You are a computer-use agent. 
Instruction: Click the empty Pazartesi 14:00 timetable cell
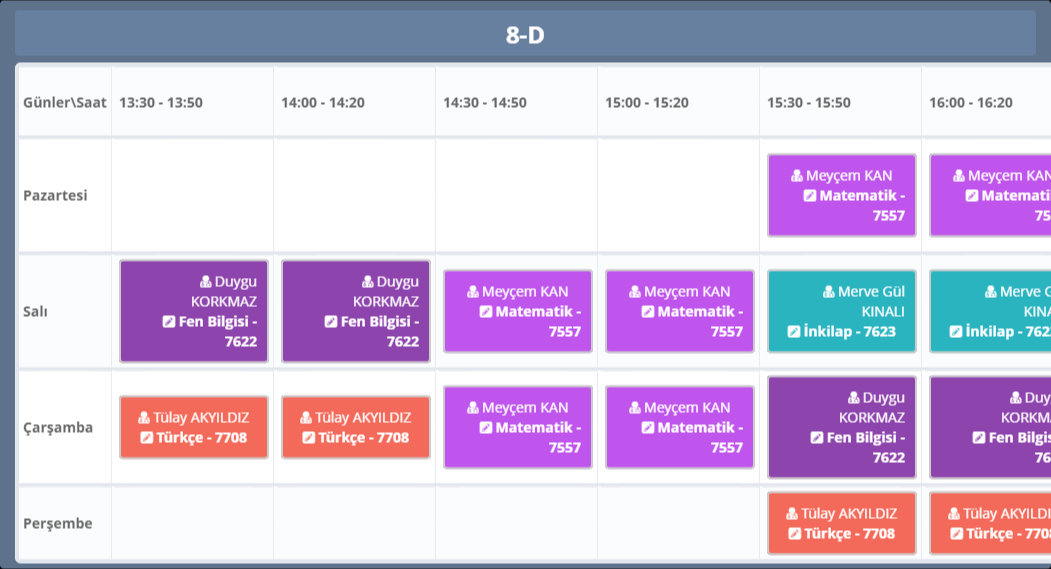[x=354, y=195]
